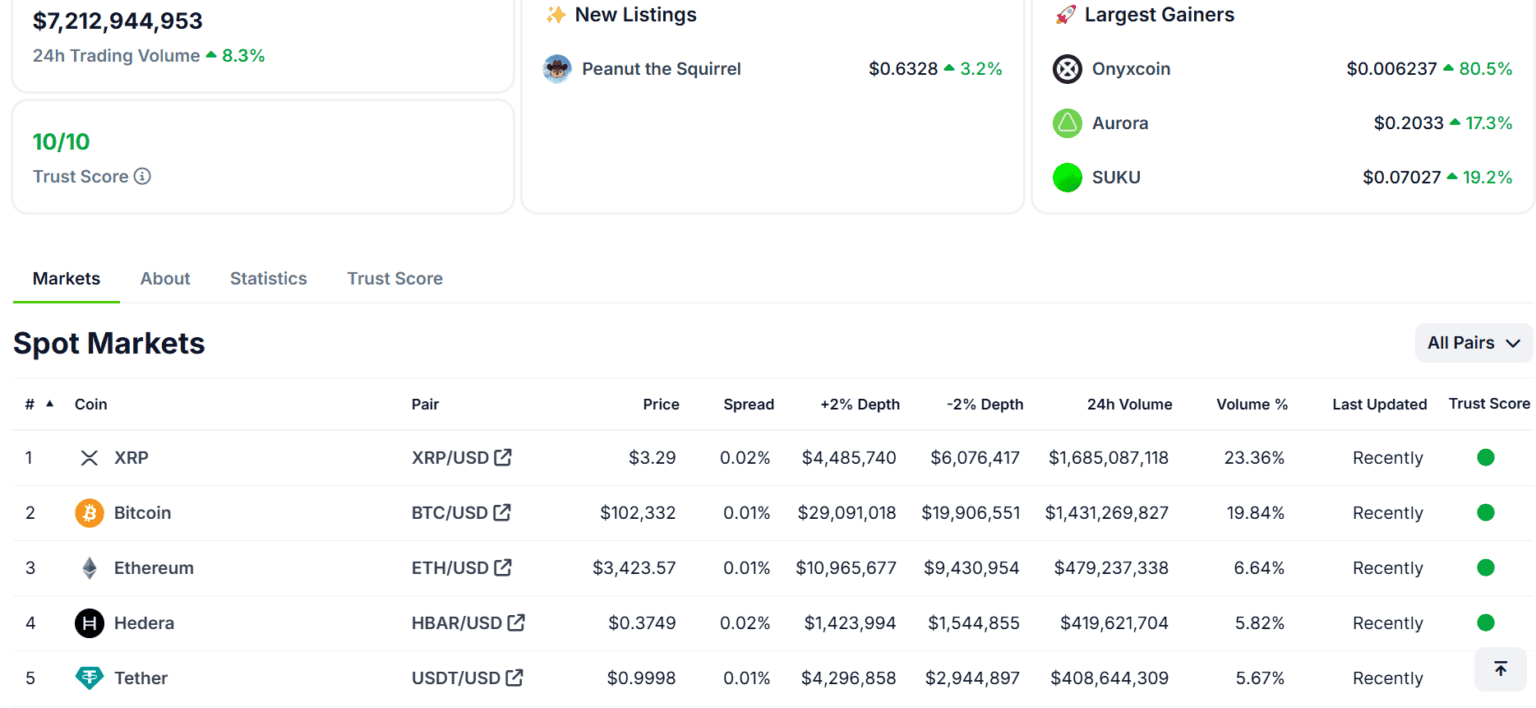Sort by Volume % column header

coord(1252,404)
